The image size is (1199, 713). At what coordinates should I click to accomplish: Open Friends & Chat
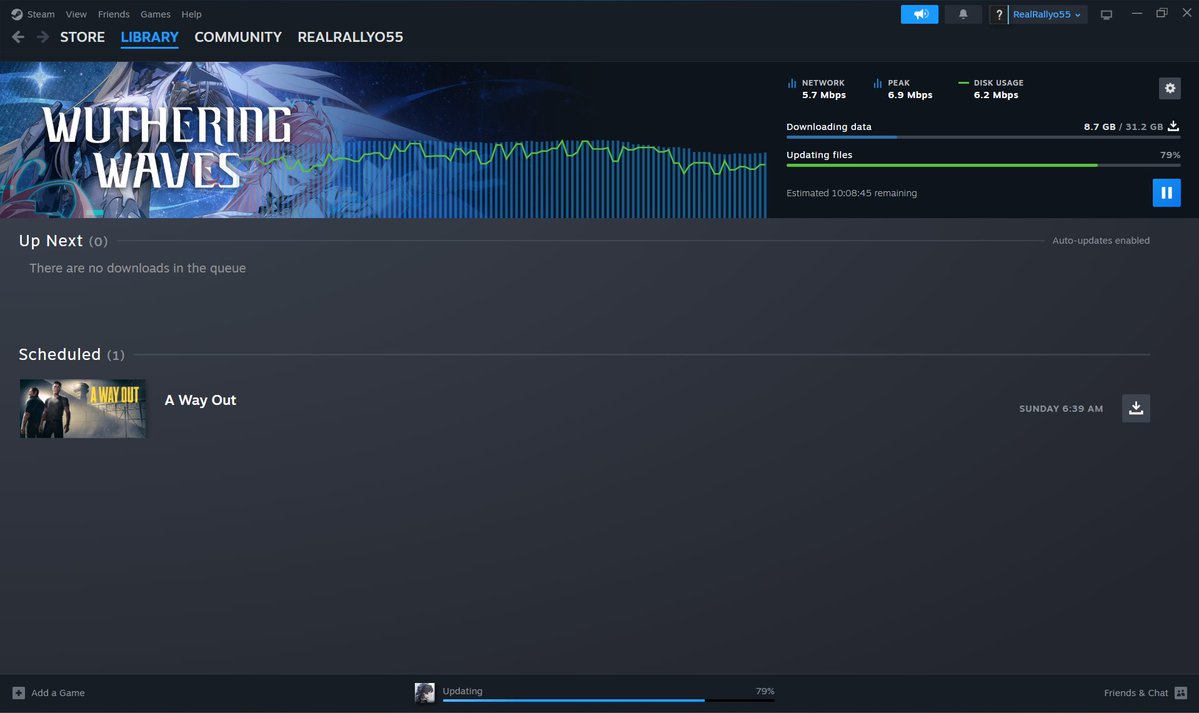coord(1136,693)
